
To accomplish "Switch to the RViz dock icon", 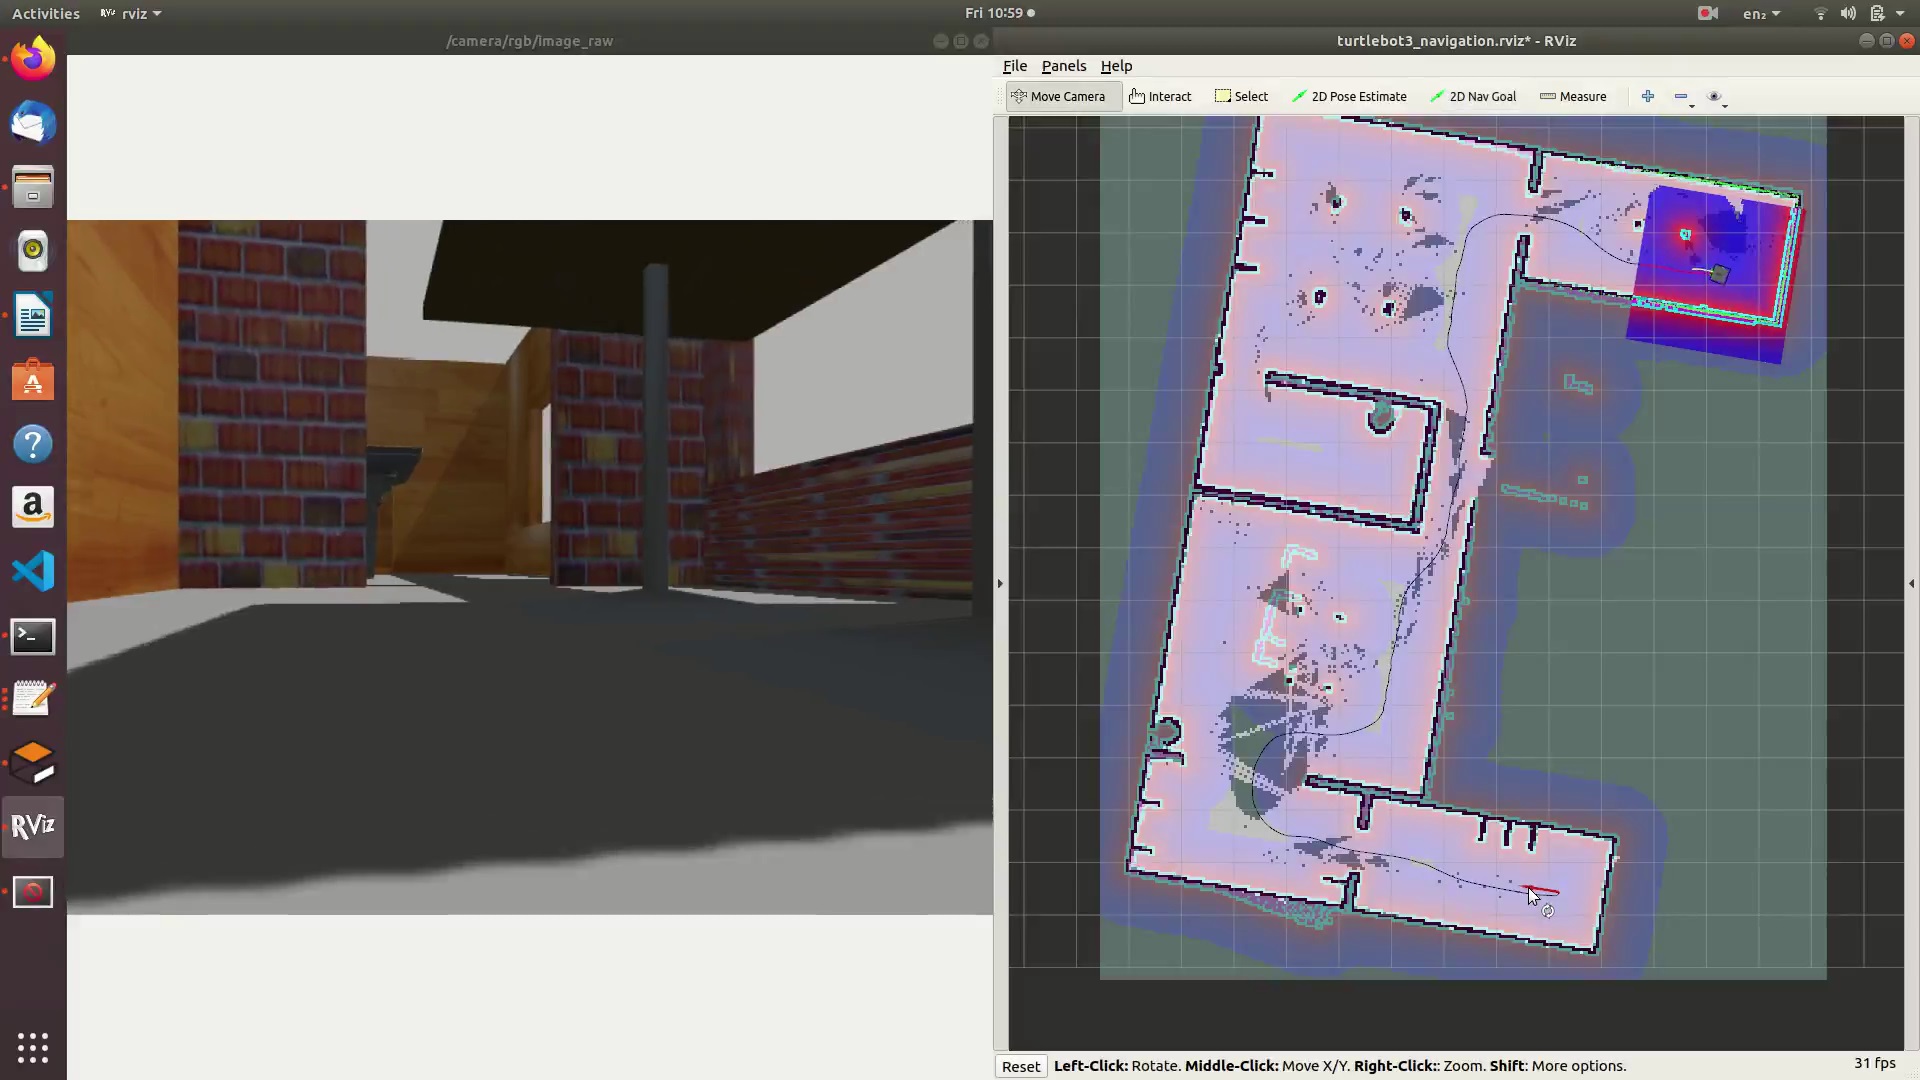I will 33,827.
